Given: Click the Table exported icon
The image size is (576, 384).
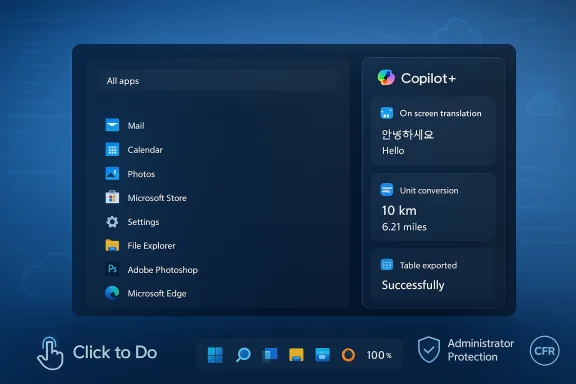Looking at the screenshot, I should 386,265.
